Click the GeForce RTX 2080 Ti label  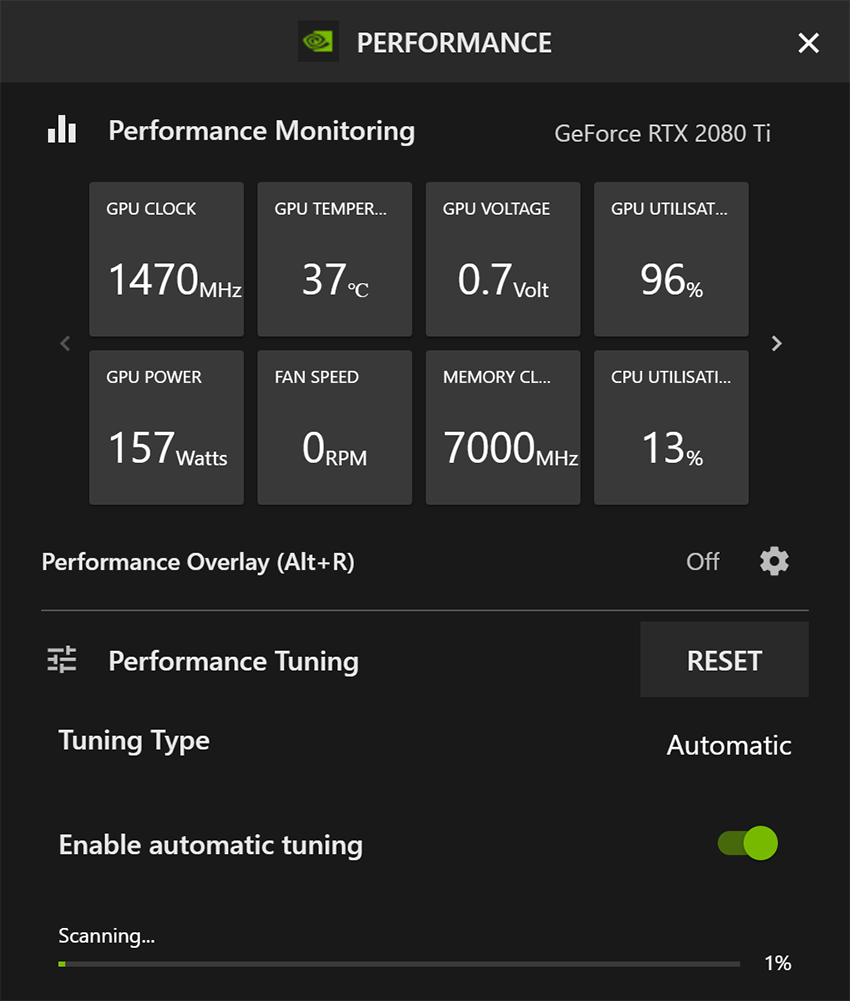point(662,133)
